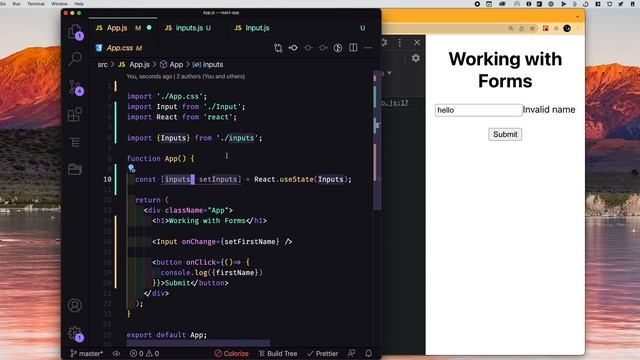Click the dimmed next change icon
Image resolution: width=640 pixels, height=360 pixels.
[323, 48]
